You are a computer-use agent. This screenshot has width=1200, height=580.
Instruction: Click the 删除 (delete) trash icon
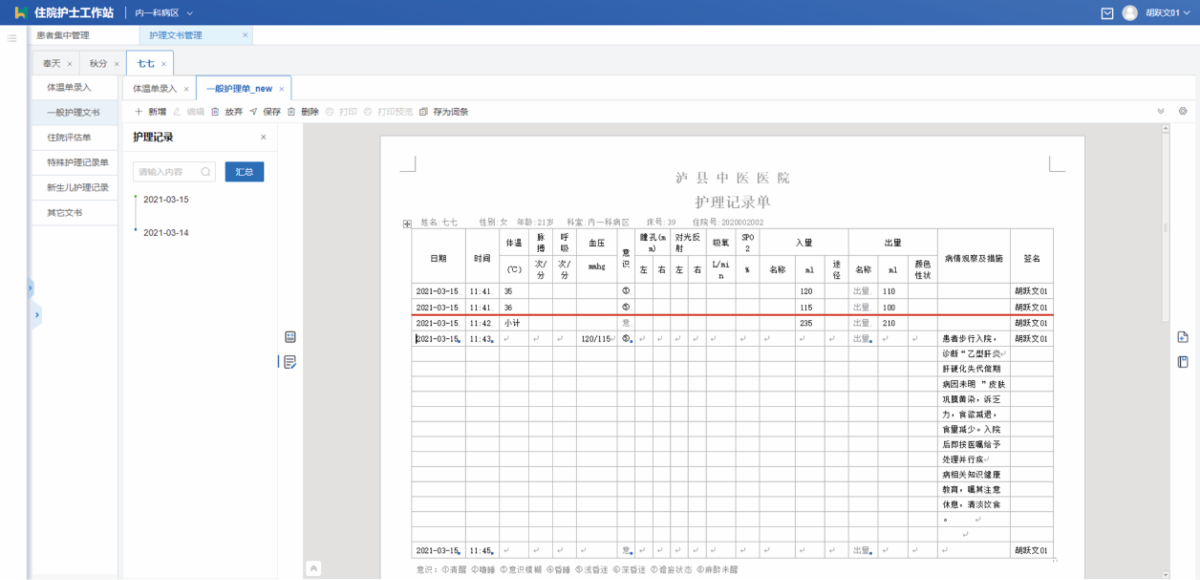coord(291,112)
